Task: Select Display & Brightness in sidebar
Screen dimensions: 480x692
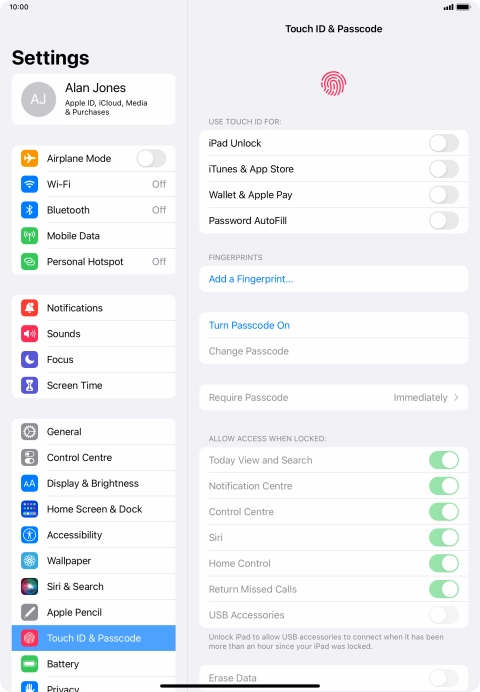Action: pyautogui.click(x=94, y=483)
